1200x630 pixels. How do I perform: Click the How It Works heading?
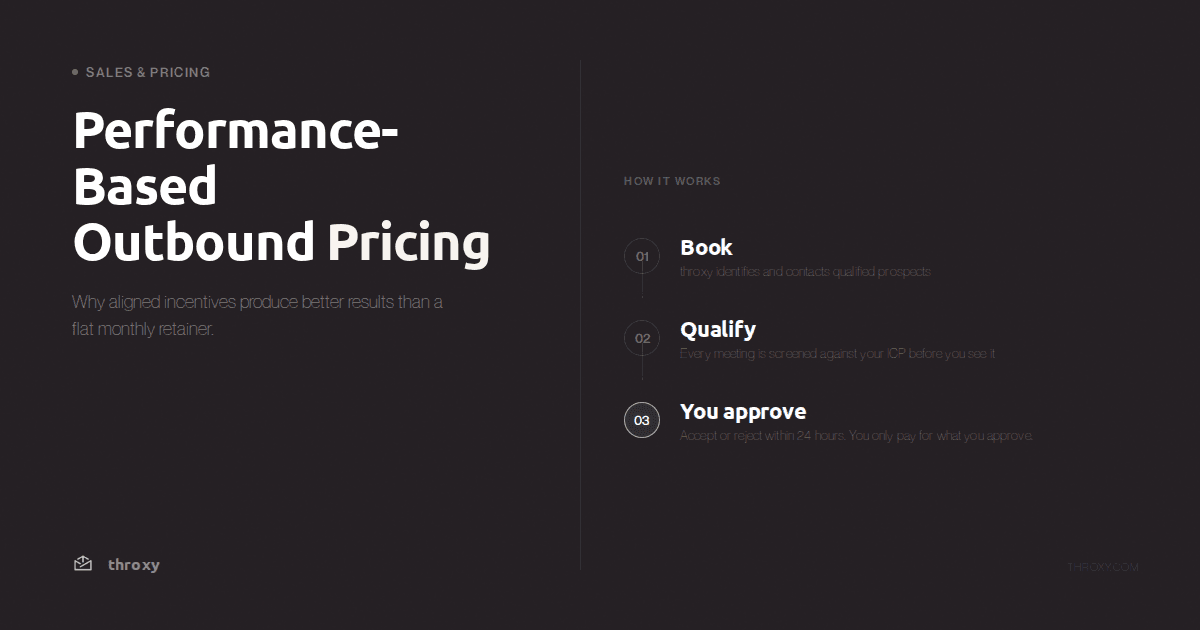click(672, 181)
